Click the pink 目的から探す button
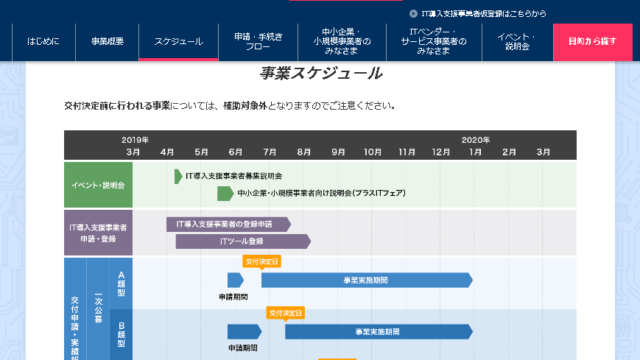The width and height of the screenshot is (640, 360). [x=593, y=42]
